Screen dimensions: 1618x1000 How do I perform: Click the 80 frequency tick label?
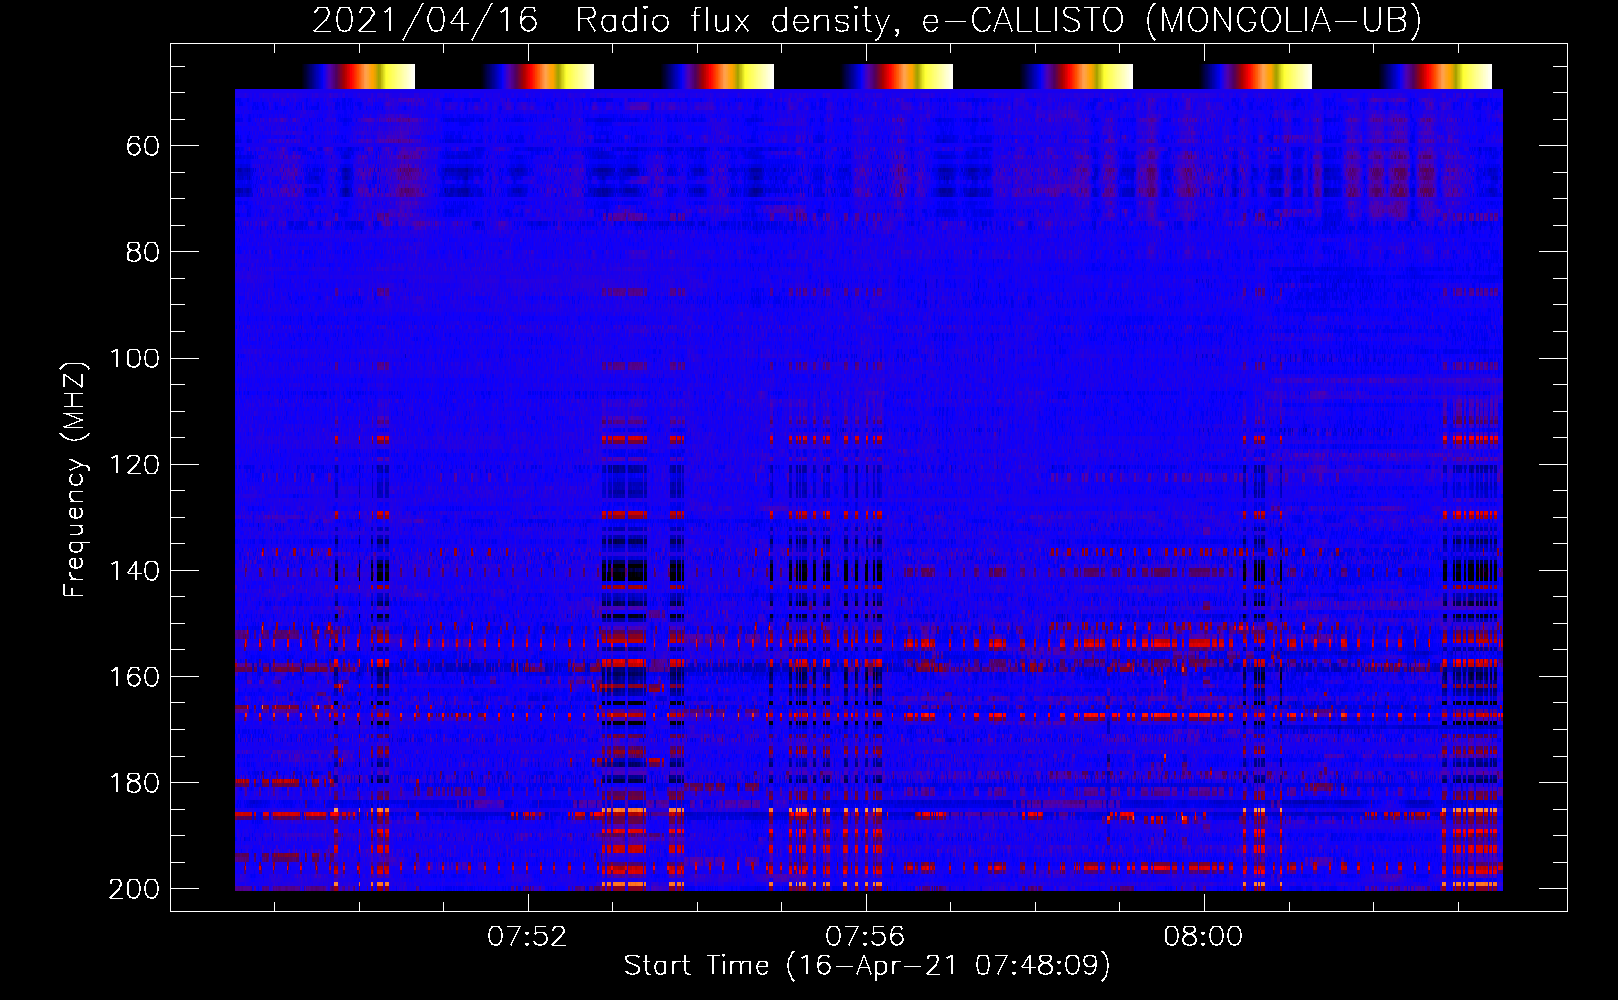[143, 253]
